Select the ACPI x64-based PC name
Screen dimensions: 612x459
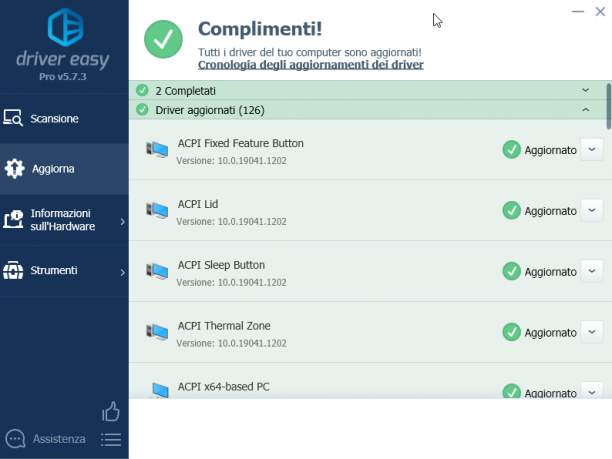pyautogui.click(x=224, y=387)
